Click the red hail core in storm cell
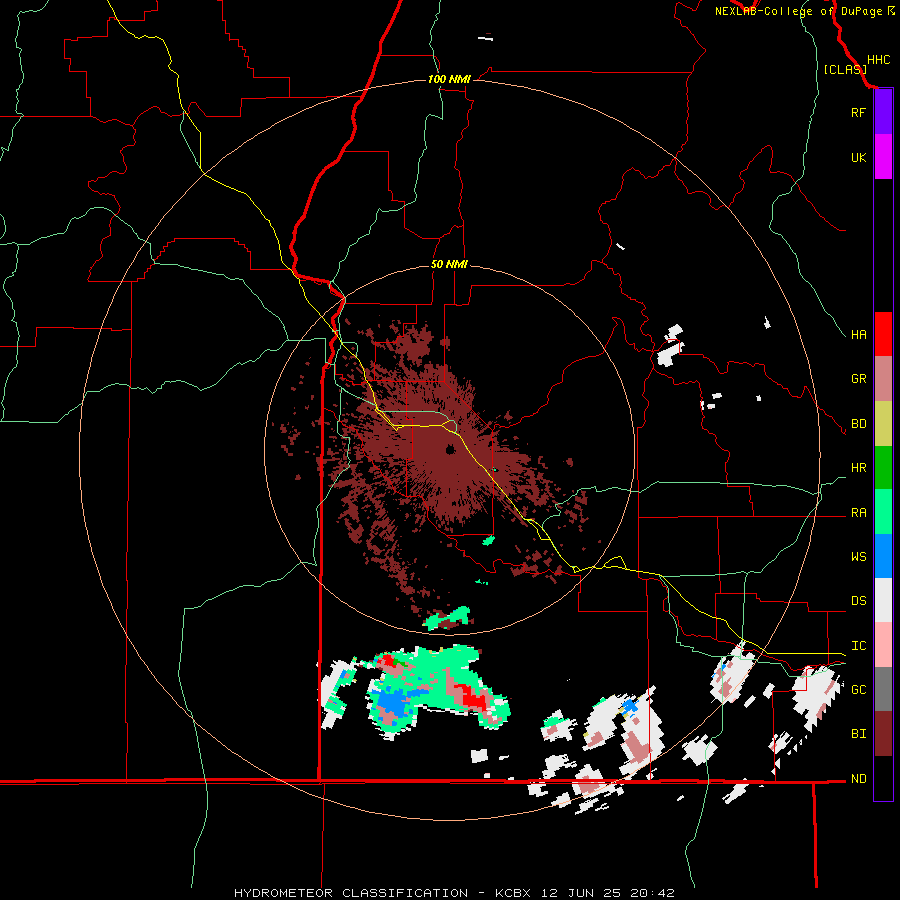This screenshot has width=900, height=900. pyautogui.click(x=474, y=697)
